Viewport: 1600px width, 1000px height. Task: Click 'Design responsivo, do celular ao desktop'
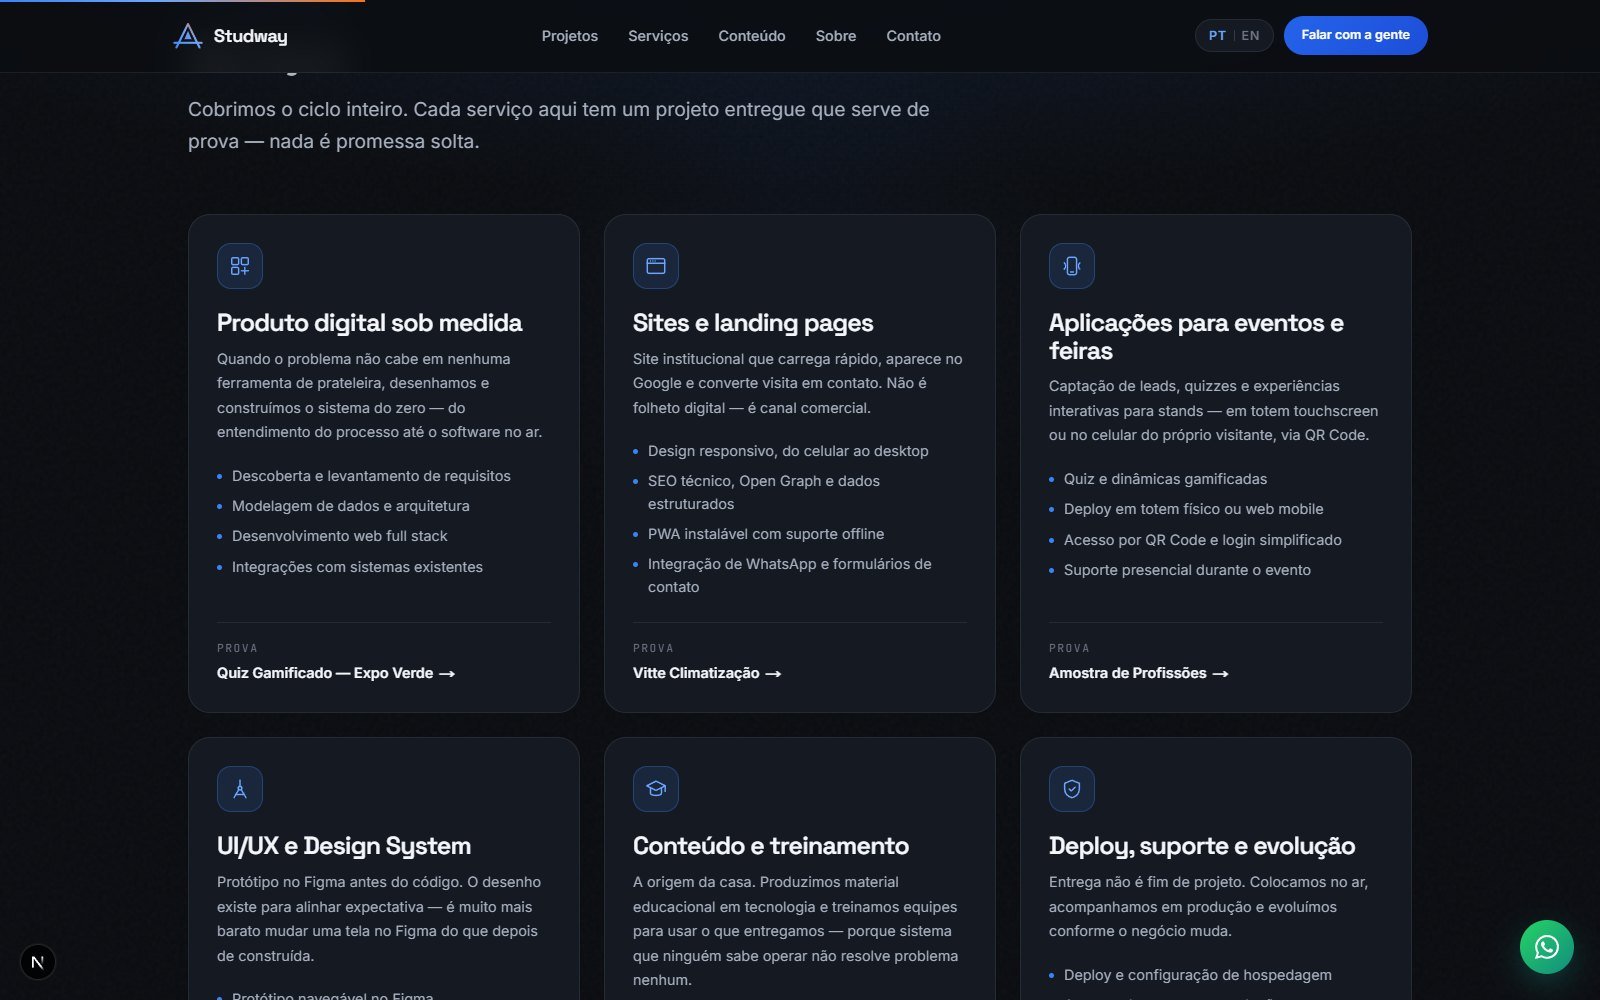pos(788,451)
